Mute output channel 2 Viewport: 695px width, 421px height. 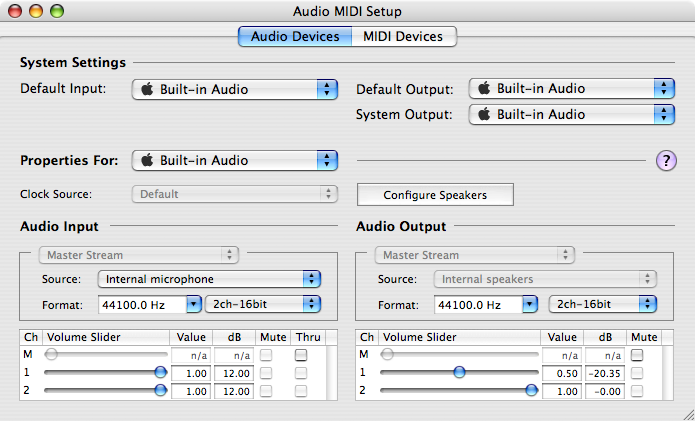637,391
